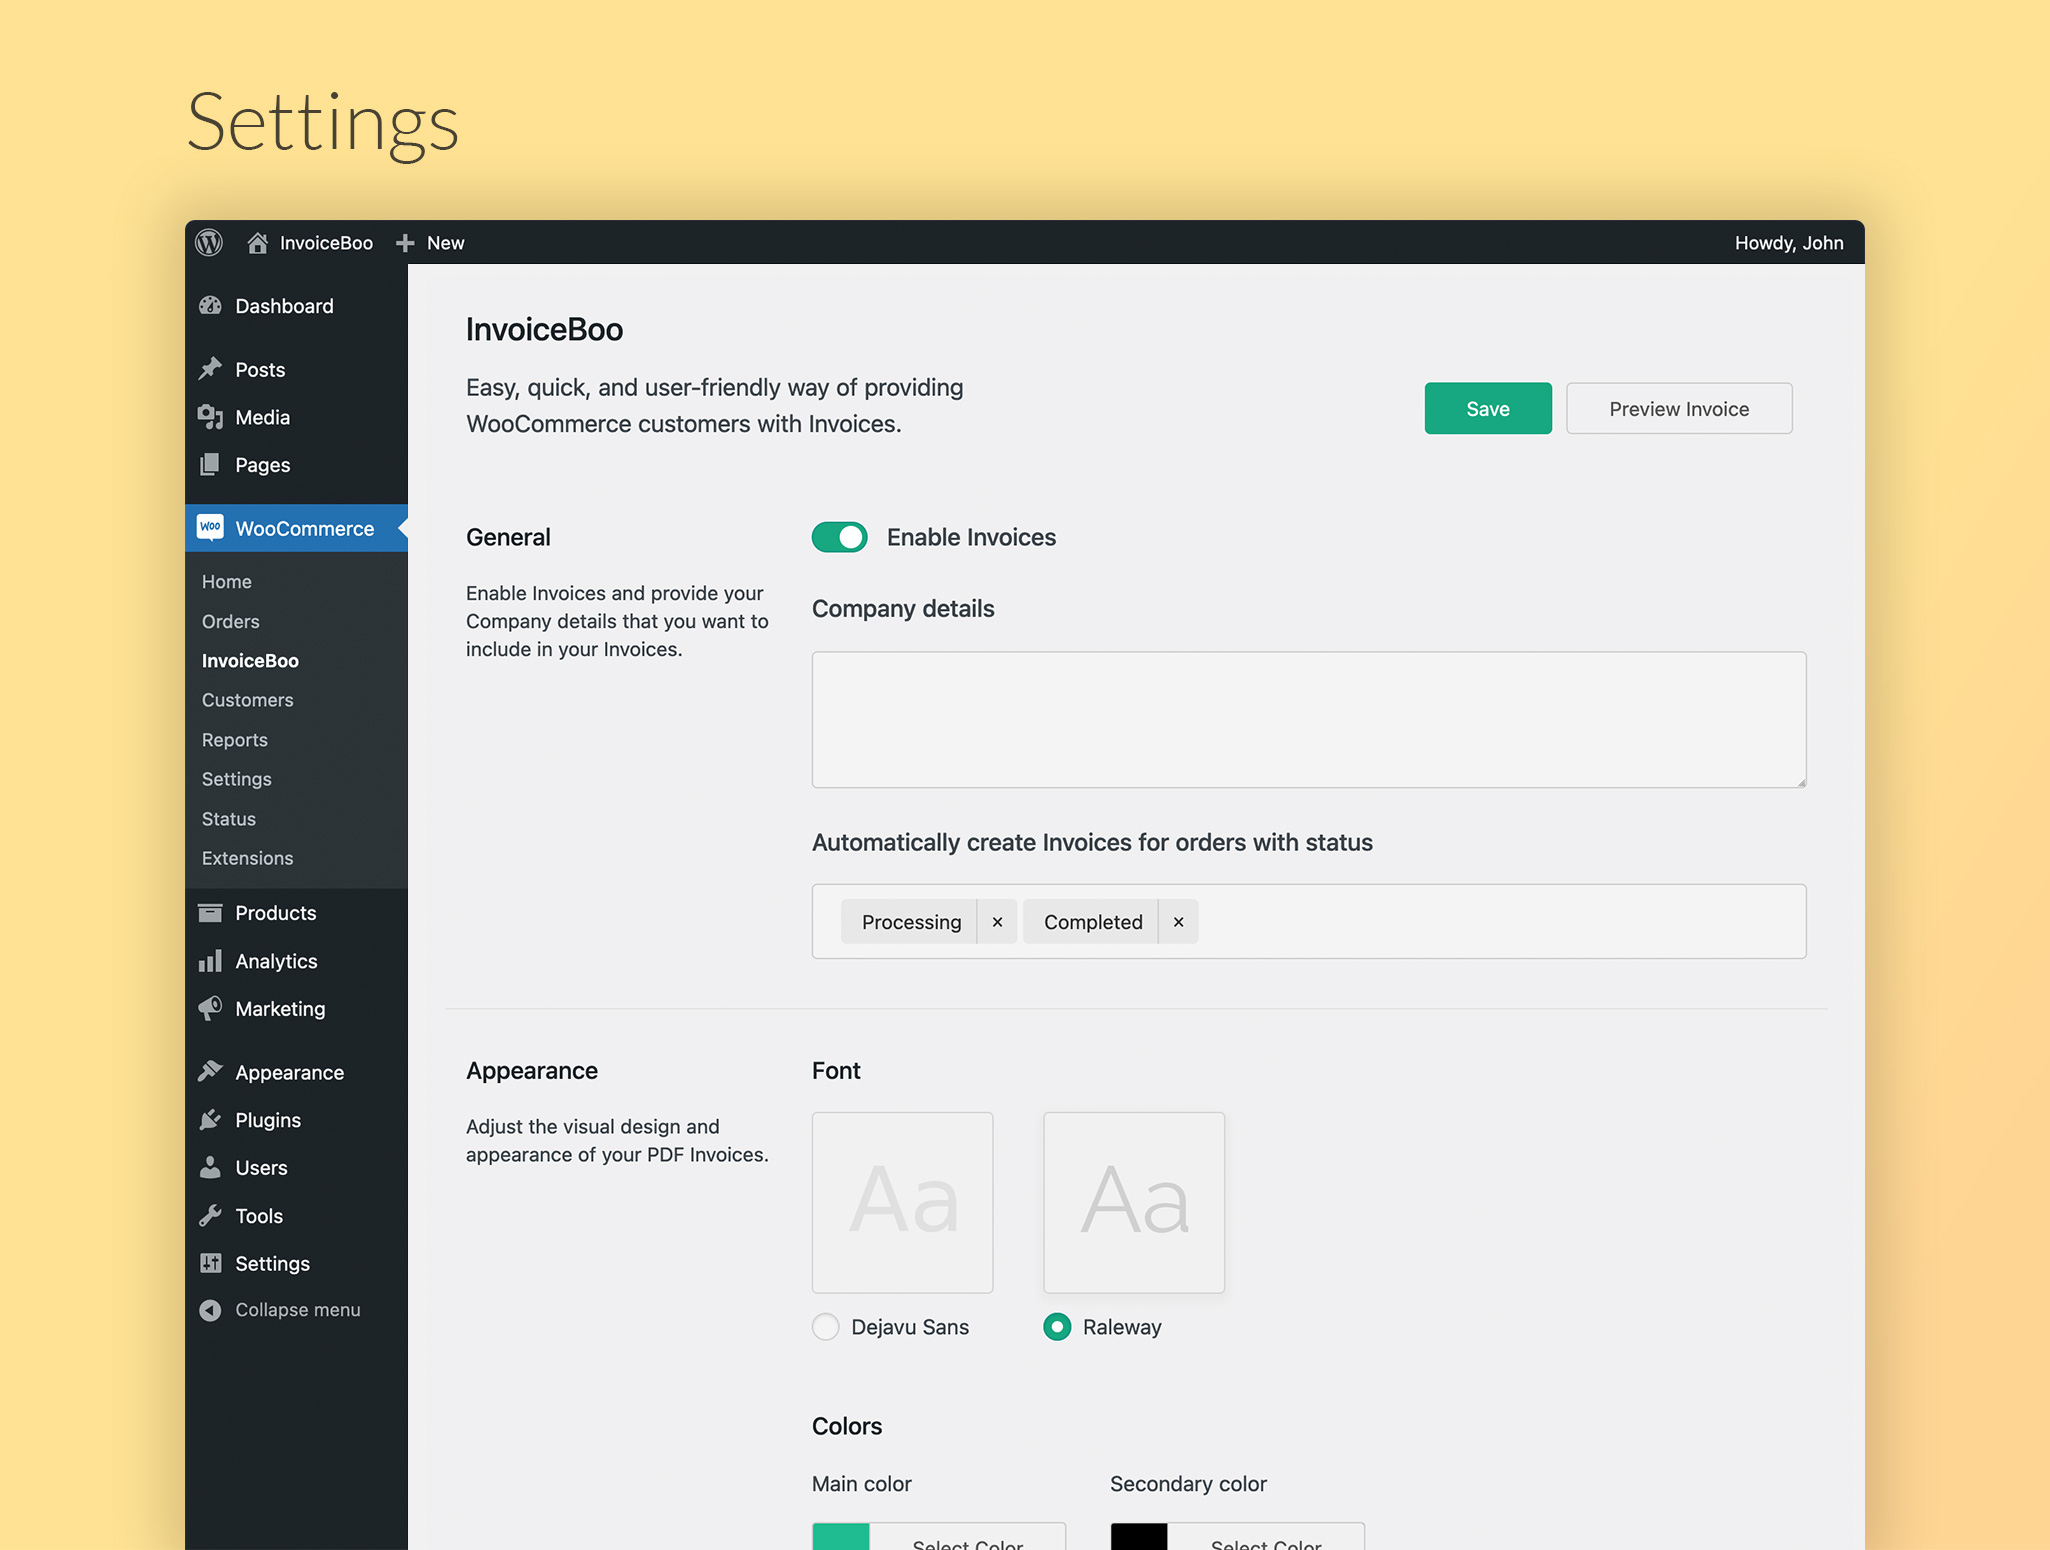Click the home icon beside InvoiceBoo
2050x1550 pixels.
258,243
